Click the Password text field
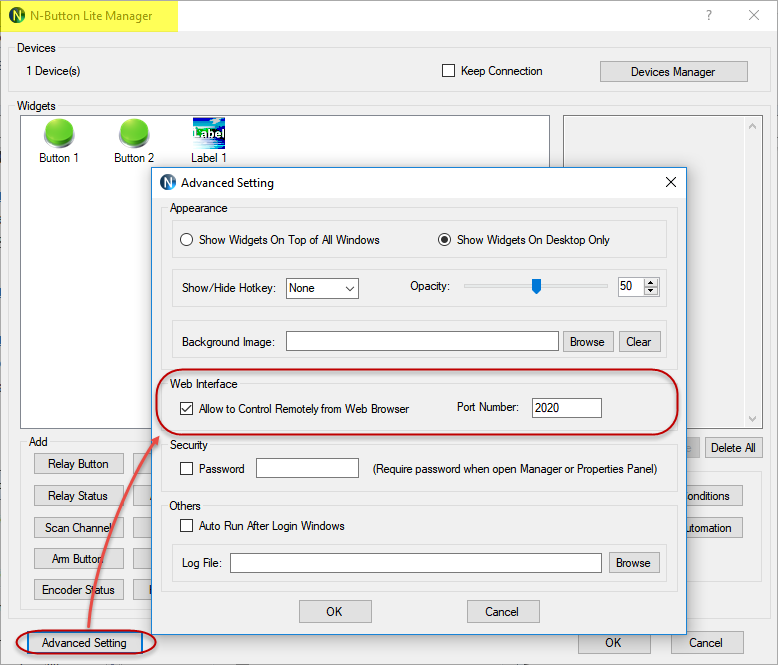Image resolution: width=778 pixels, height=665 pixels. tap(307, 468)
